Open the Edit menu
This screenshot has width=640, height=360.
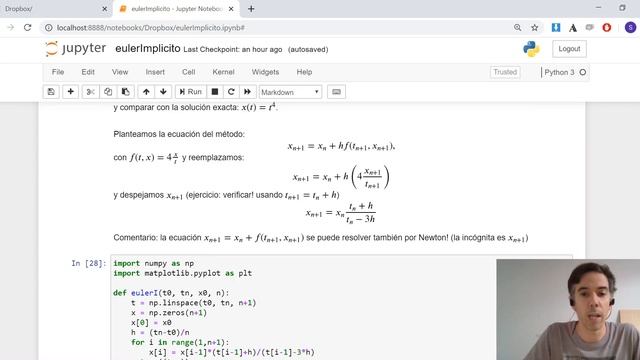(88, 72)
